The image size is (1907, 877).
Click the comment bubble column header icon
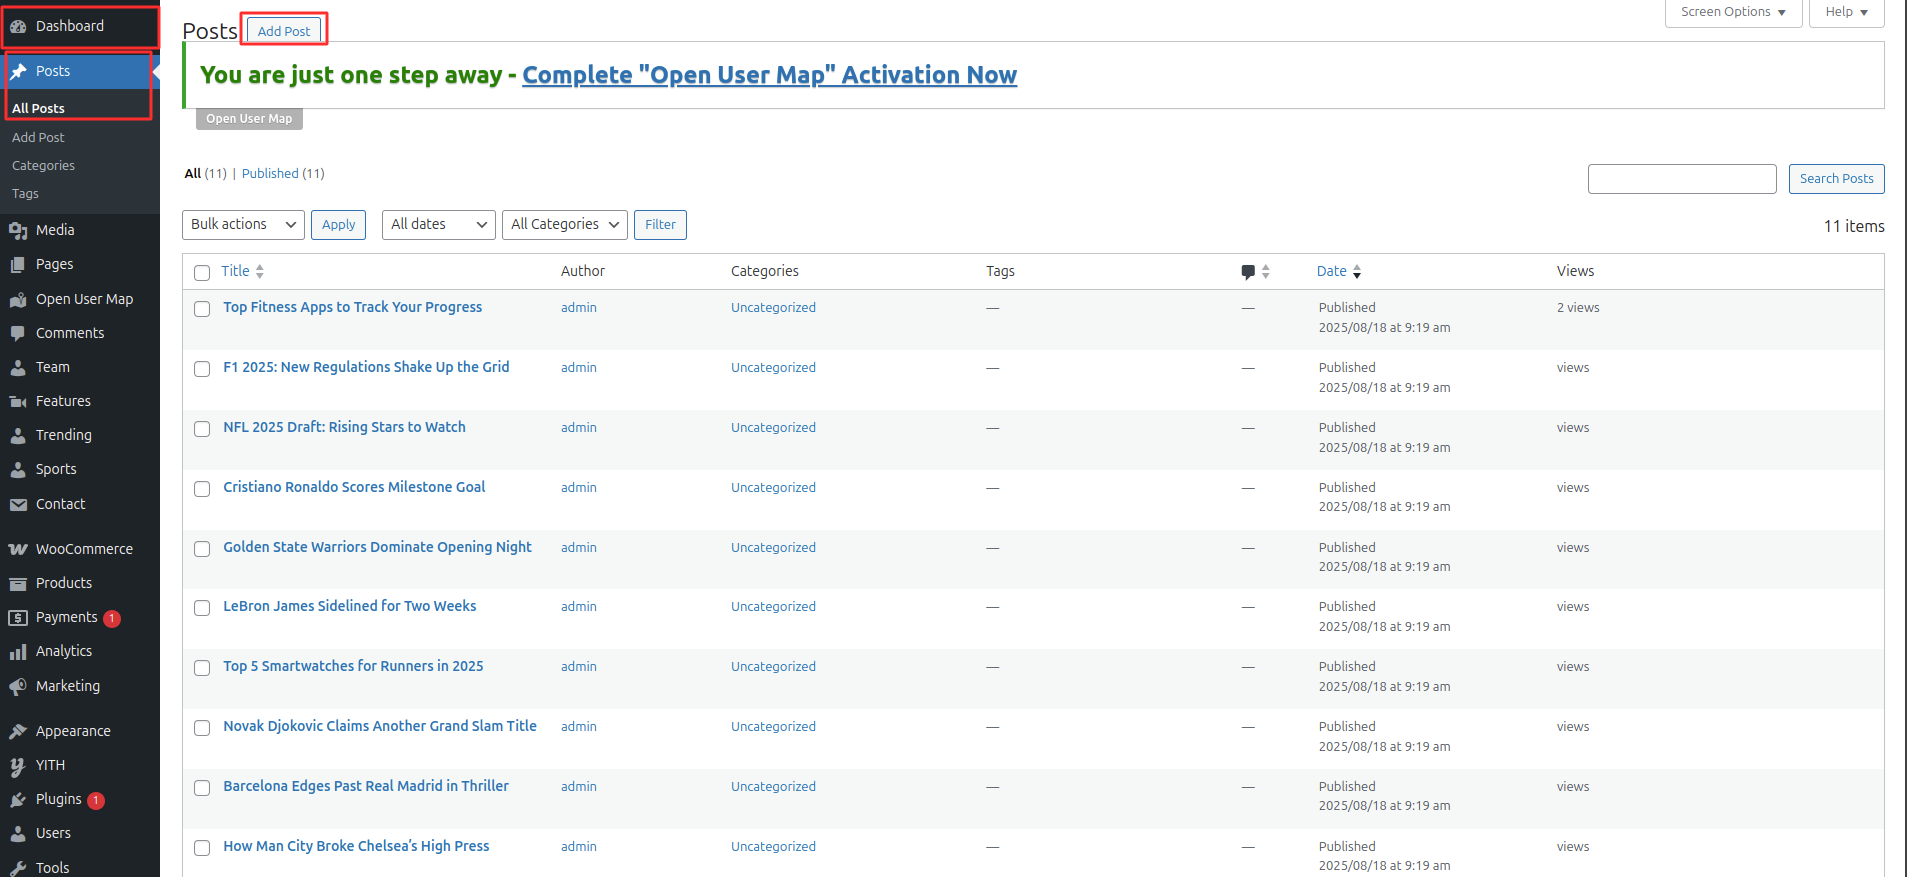tap(1248, 272)
